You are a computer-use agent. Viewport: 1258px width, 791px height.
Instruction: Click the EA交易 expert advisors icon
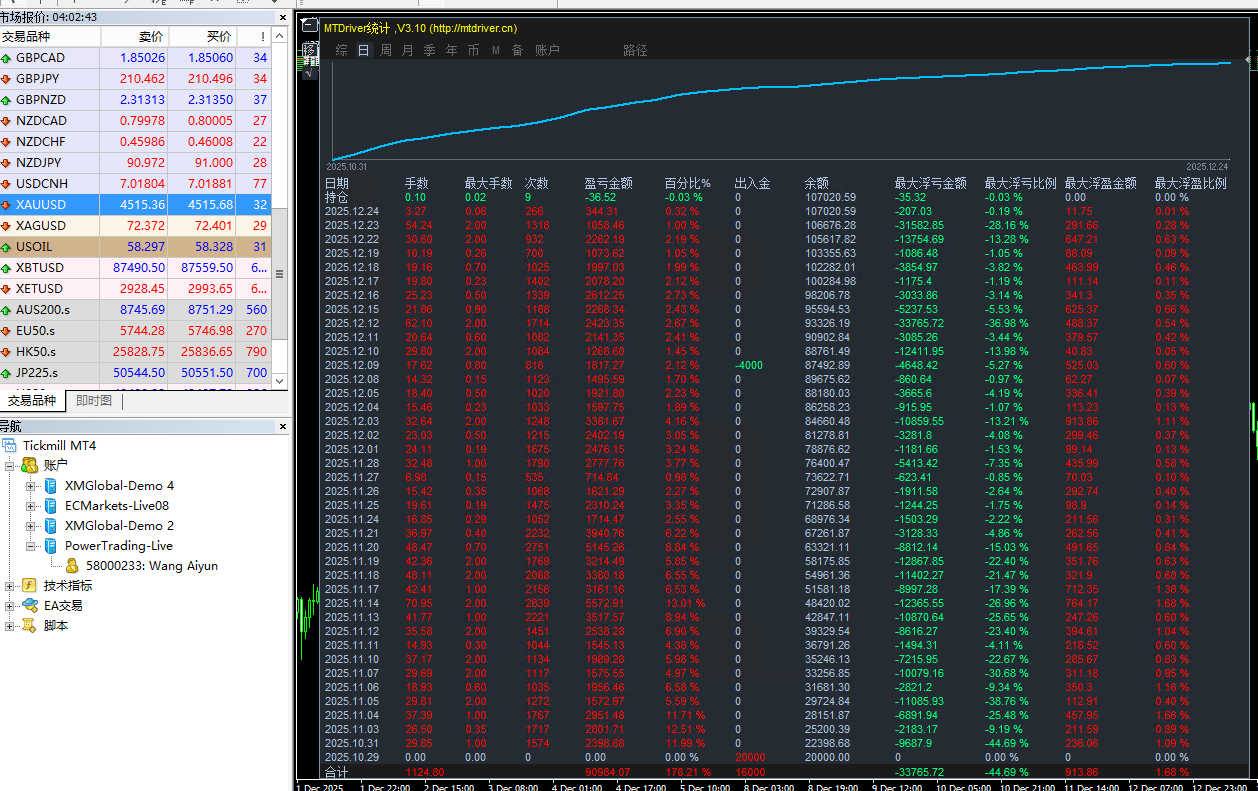(30, 605)
